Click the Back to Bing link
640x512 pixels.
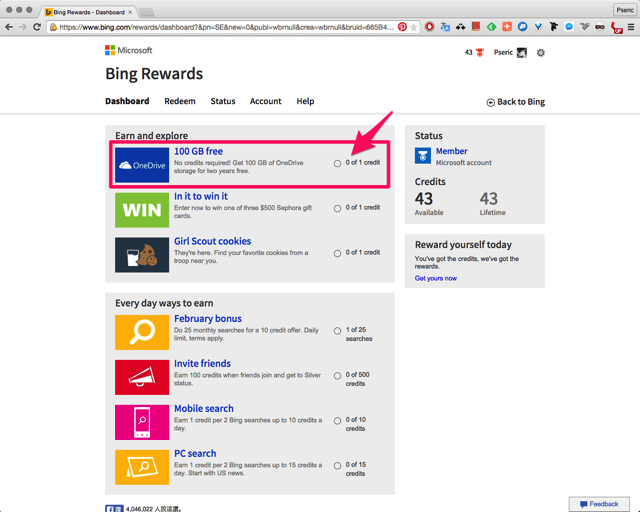point(516,102)
